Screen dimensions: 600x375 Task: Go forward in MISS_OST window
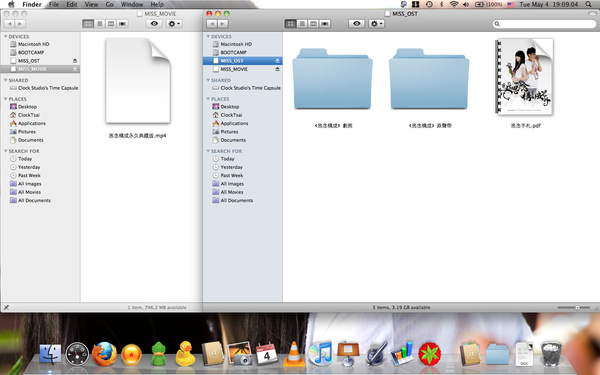[x=223, y=24]
